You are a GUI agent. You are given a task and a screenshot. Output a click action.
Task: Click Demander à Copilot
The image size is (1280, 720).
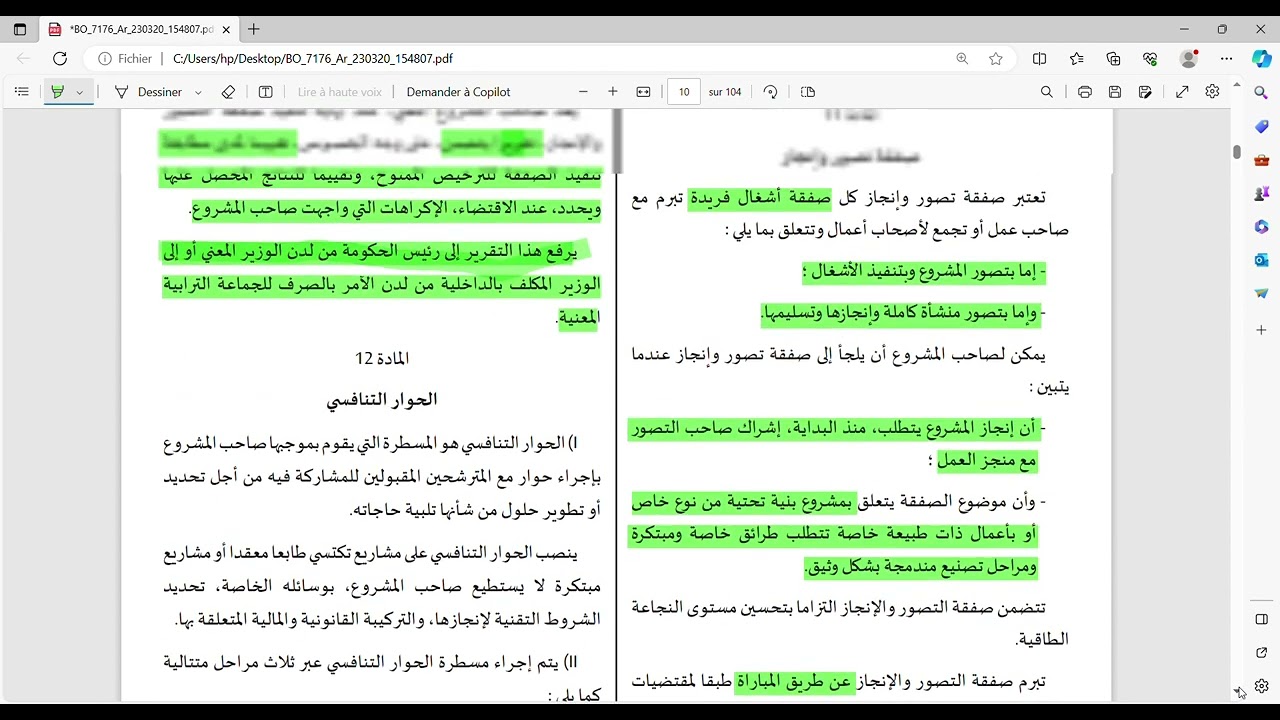[x=458, y=92]
